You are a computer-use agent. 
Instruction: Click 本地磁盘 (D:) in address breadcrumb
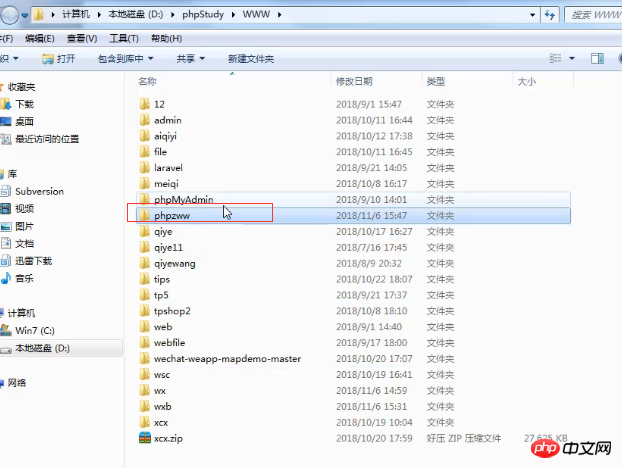pos(136,14)
